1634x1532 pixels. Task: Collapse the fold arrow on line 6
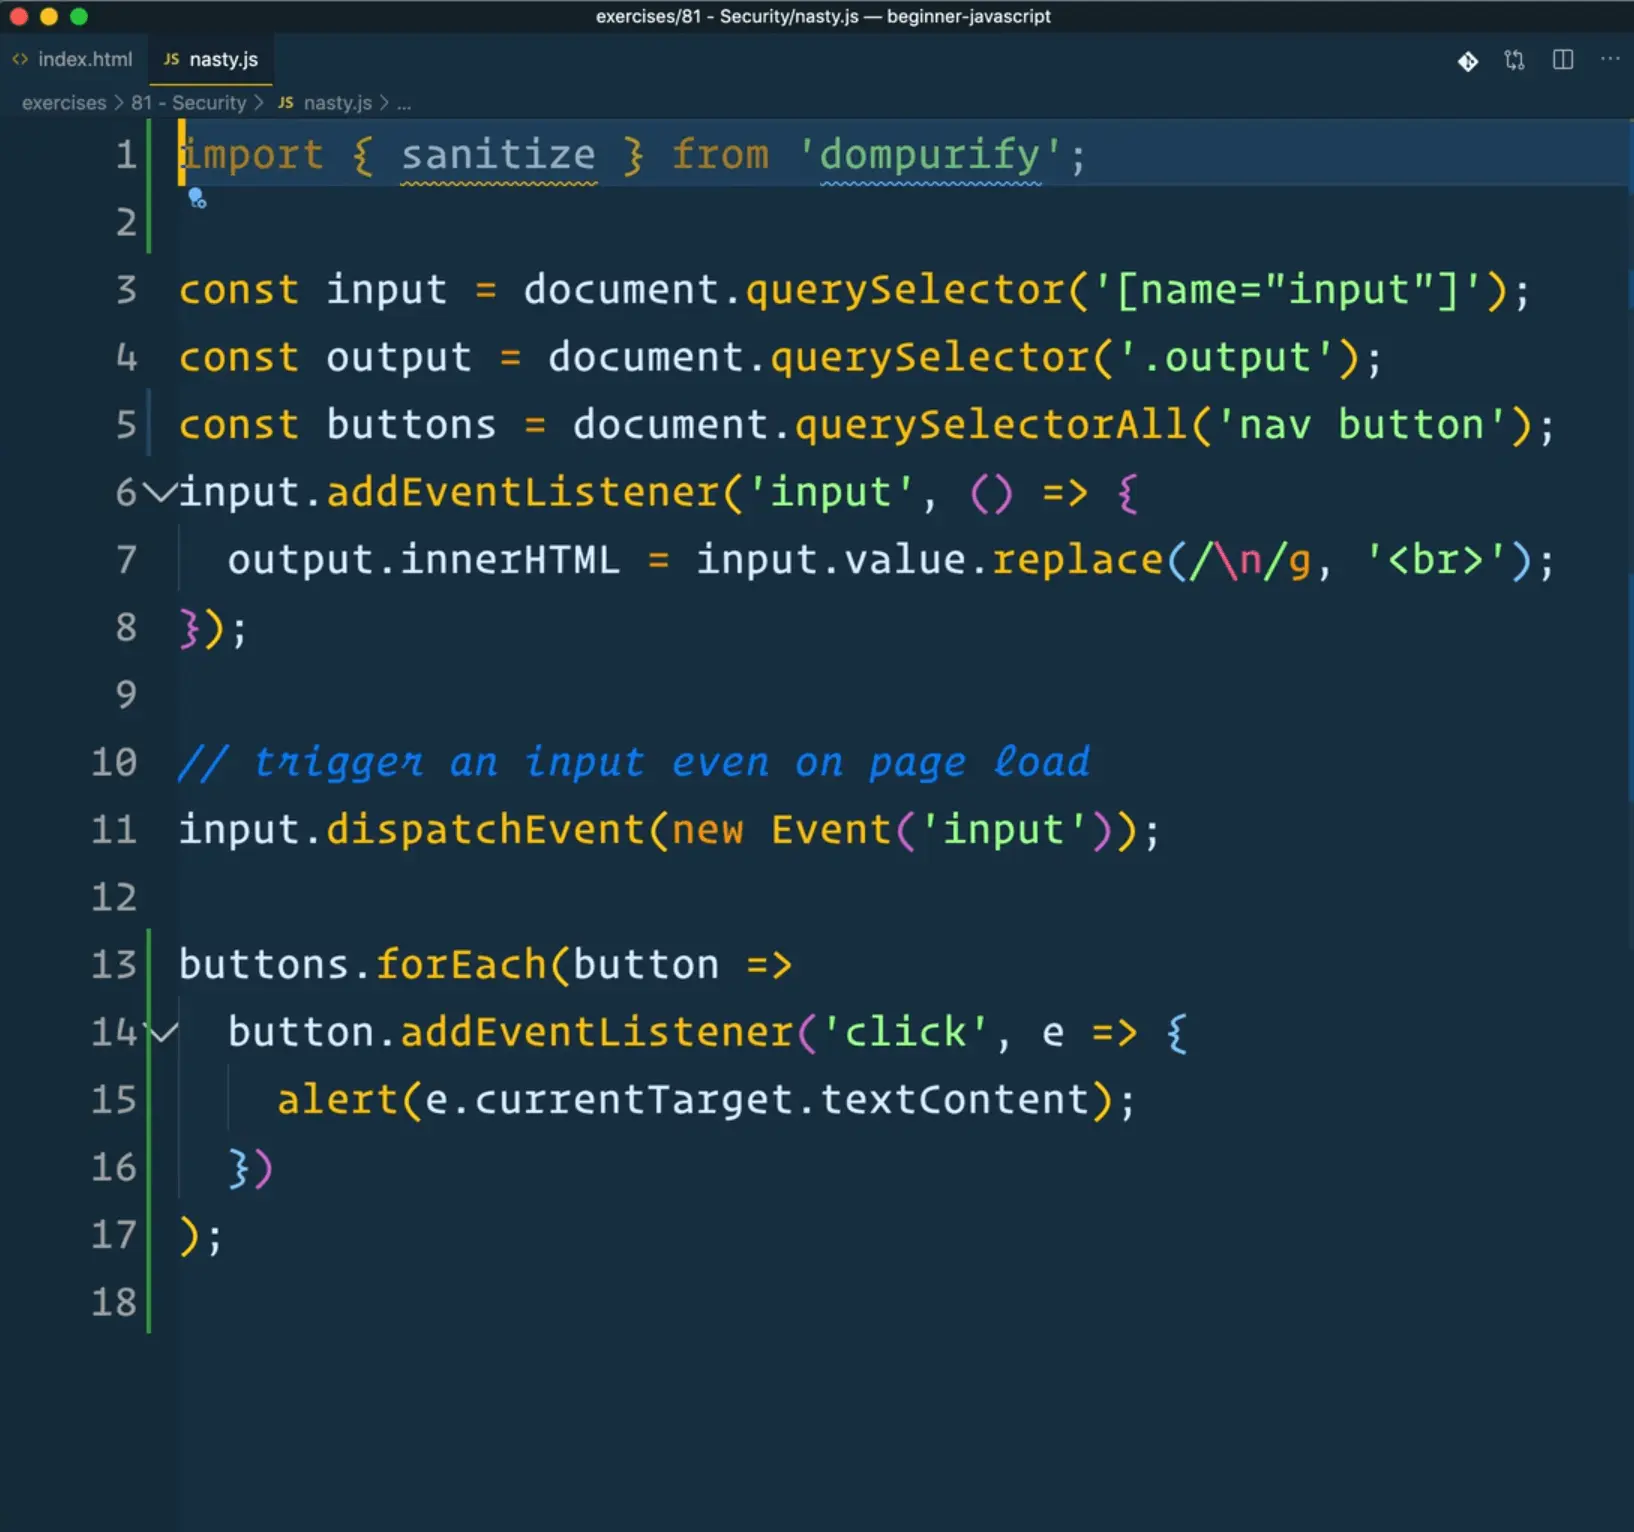(x=158, y=492)
